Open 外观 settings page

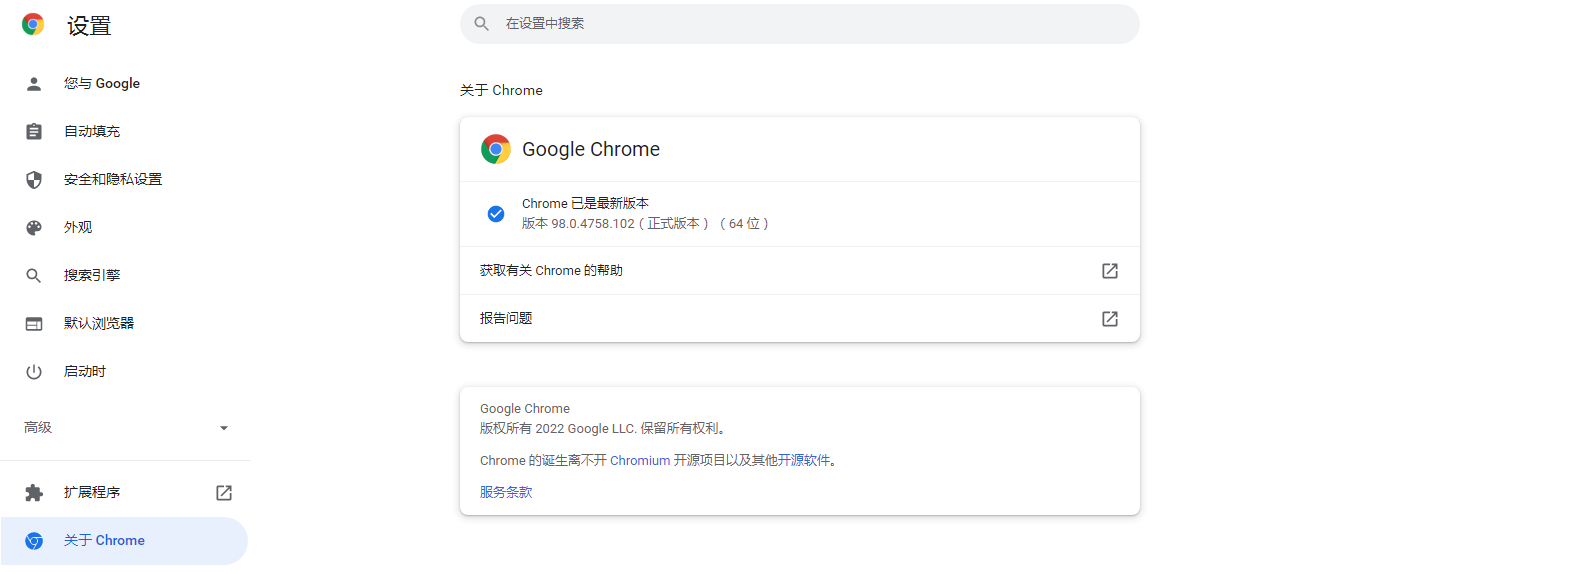(124, 228)
